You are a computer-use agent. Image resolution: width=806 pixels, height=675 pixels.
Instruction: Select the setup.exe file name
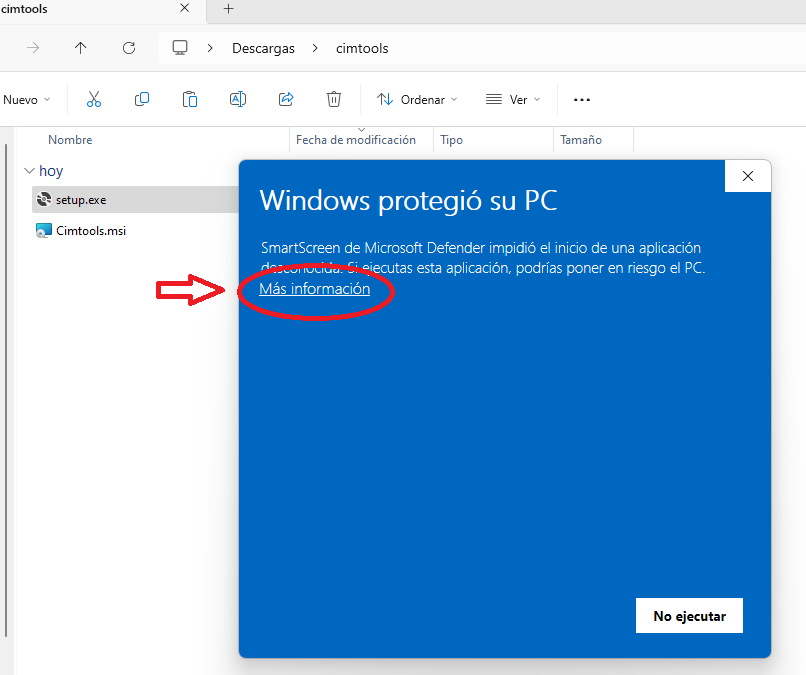click(81, 200)
